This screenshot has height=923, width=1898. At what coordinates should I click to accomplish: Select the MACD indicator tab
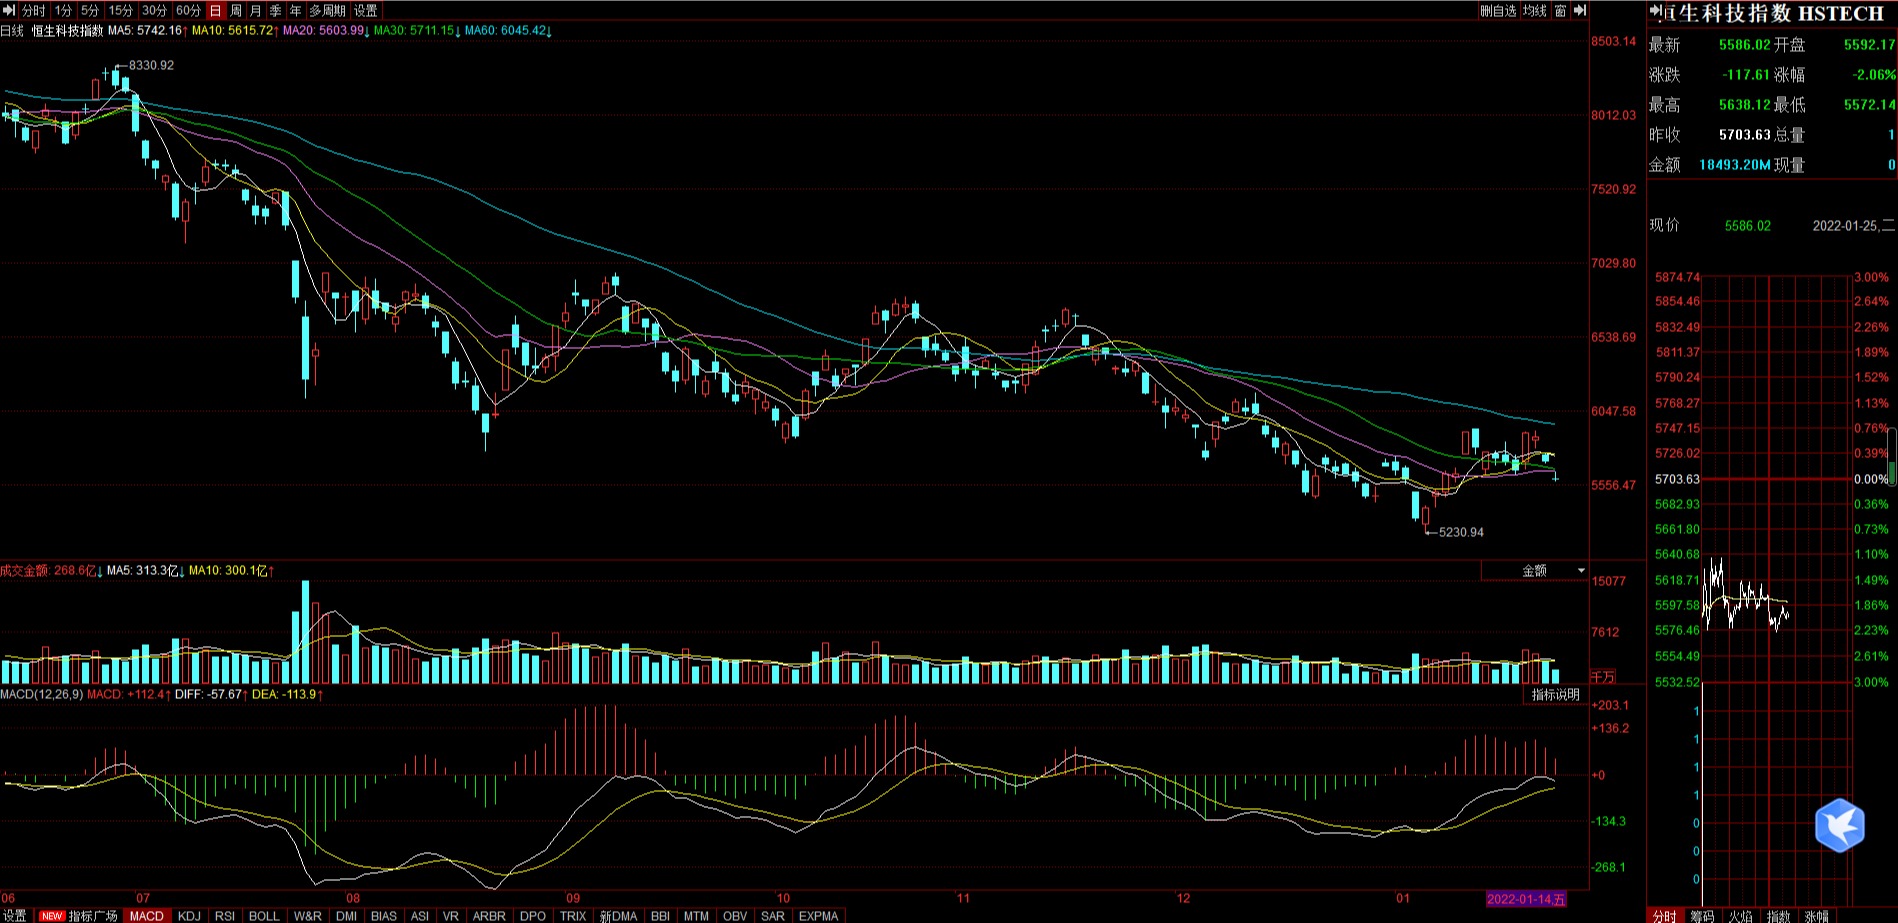tap(147, 916)
